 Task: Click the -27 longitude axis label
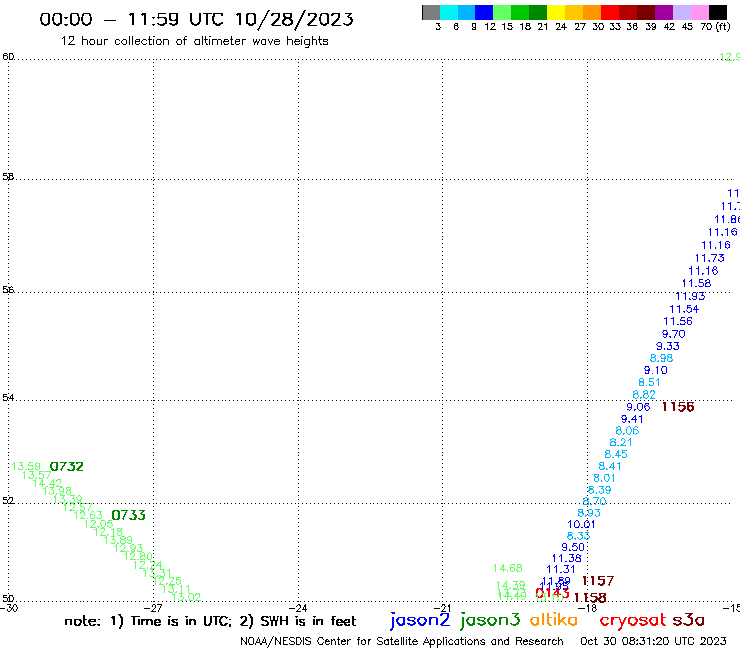coord(154,608)
